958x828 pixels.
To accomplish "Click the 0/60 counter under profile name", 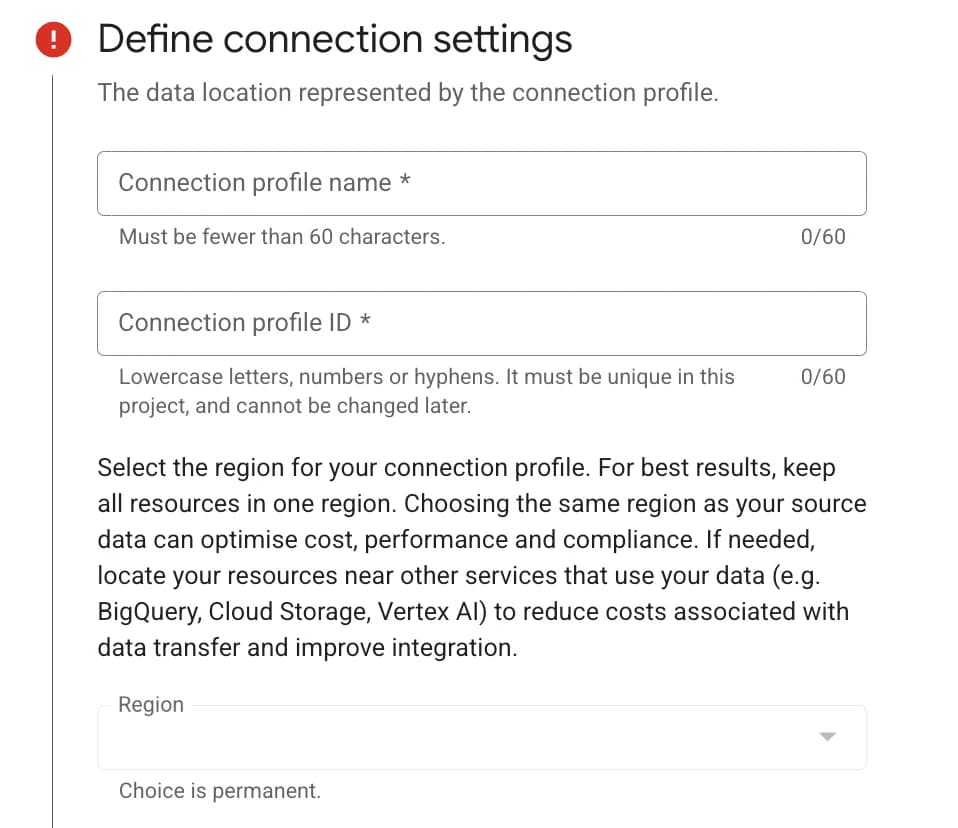I will click(x=822, y=237).
